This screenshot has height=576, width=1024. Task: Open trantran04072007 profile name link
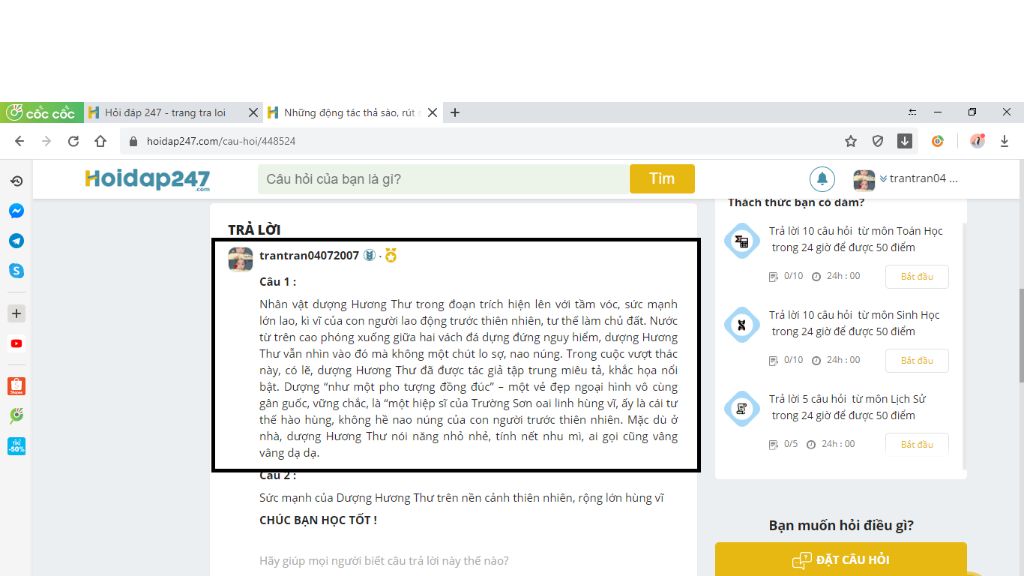click(309, 255)
